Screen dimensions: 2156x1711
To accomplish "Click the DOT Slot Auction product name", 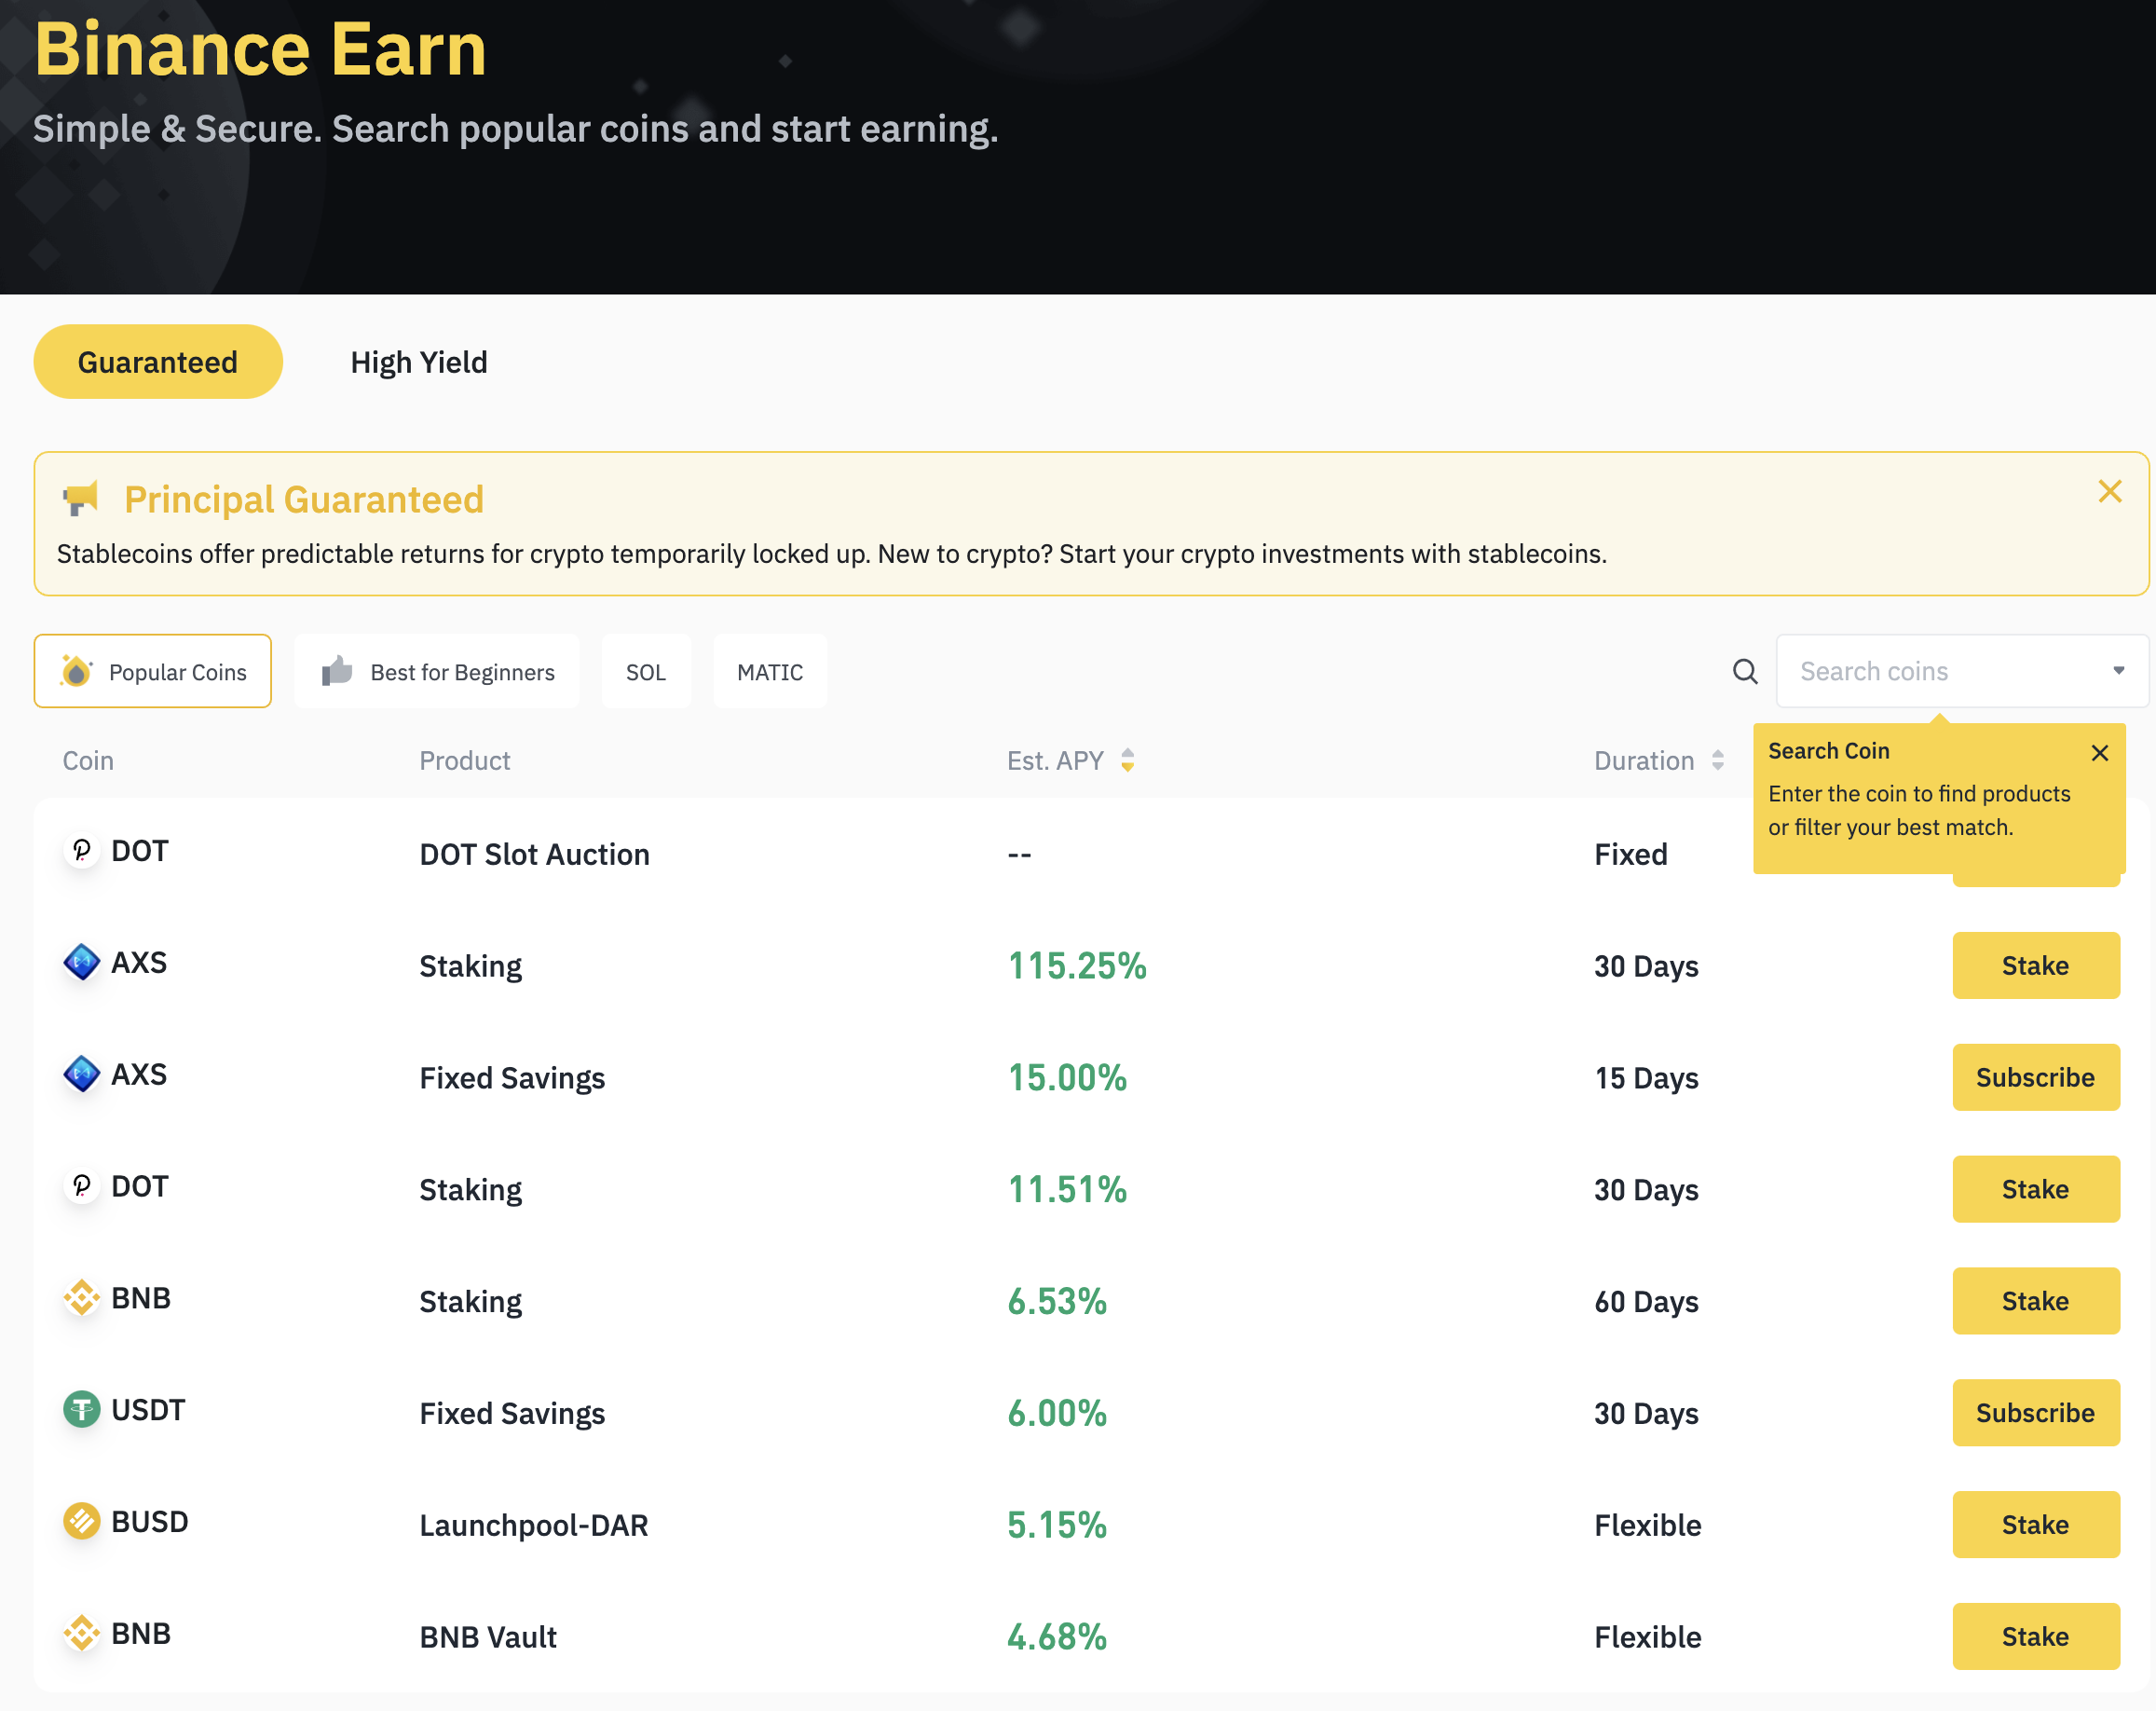I will (x=535, y=854).
